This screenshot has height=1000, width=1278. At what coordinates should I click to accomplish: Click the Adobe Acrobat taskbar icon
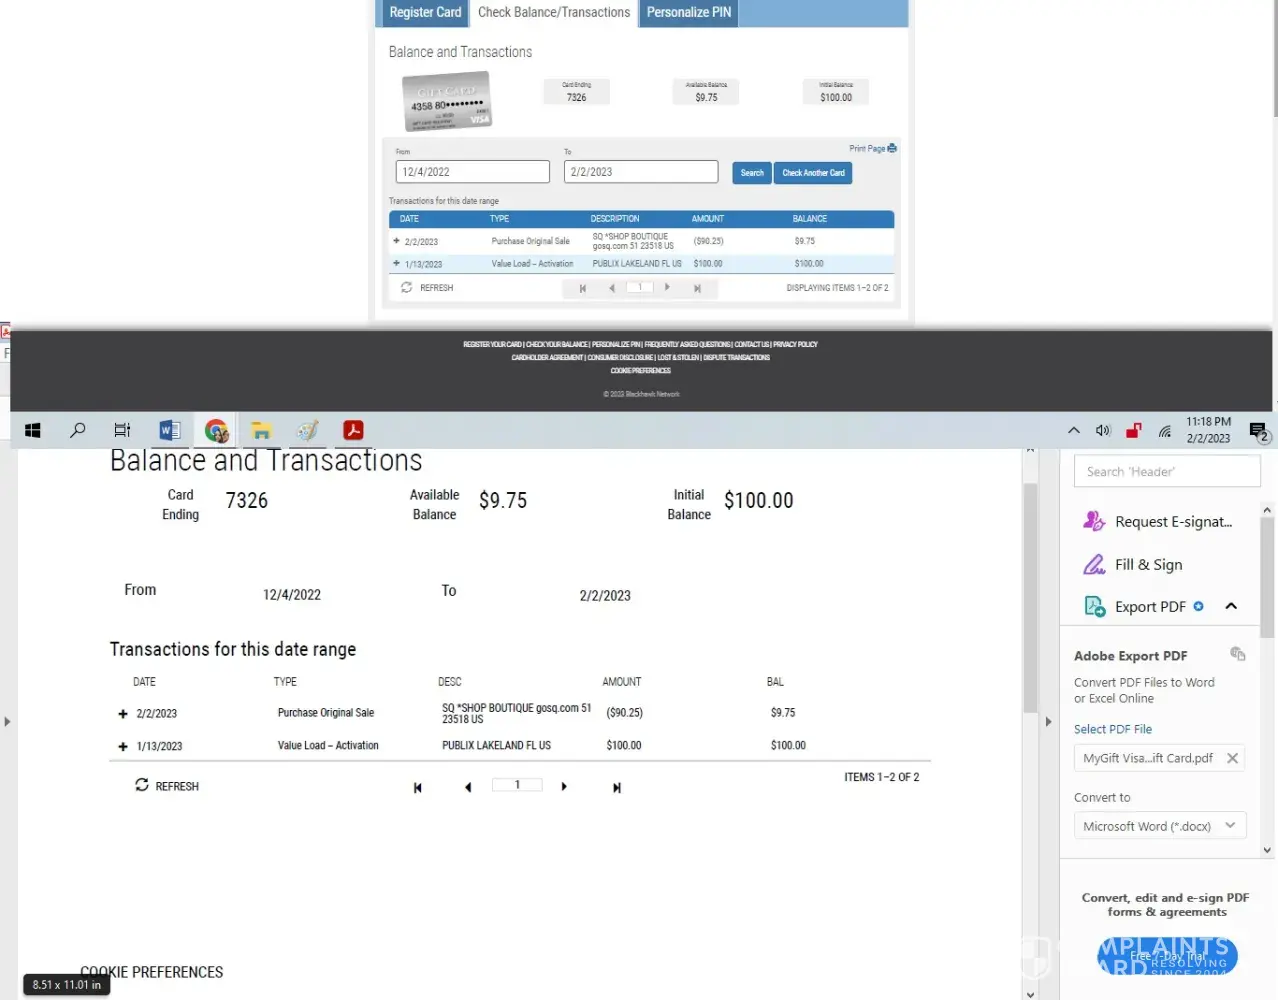tap(353, 430)
